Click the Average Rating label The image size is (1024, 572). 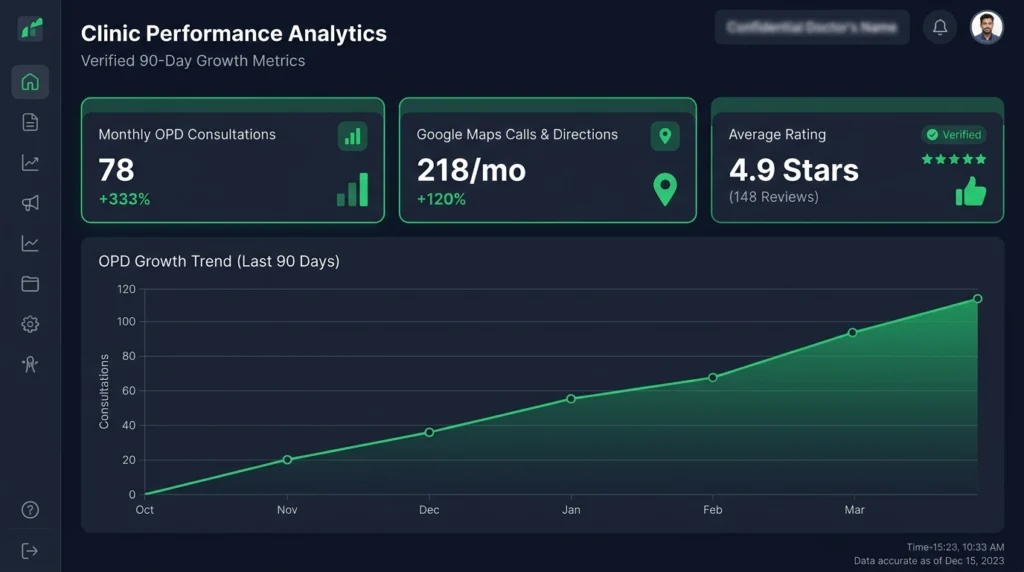click(777, 135)
